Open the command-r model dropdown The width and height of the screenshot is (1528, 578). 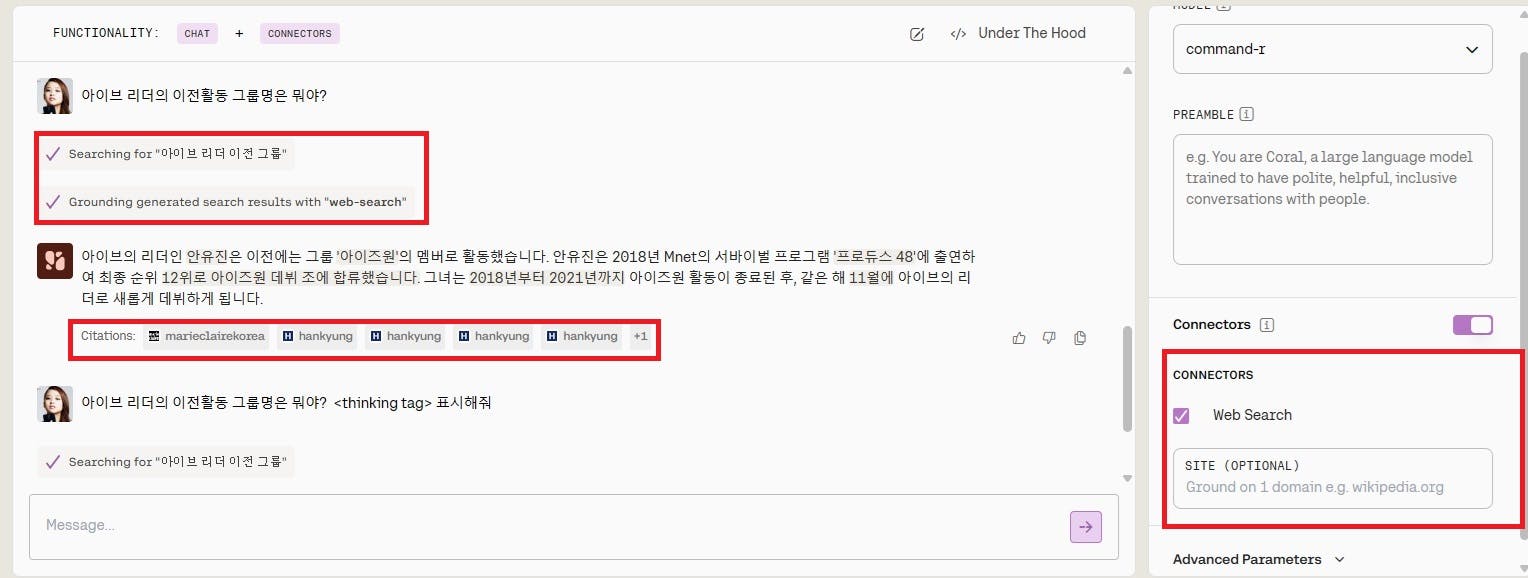click(x=1332, y=49)
